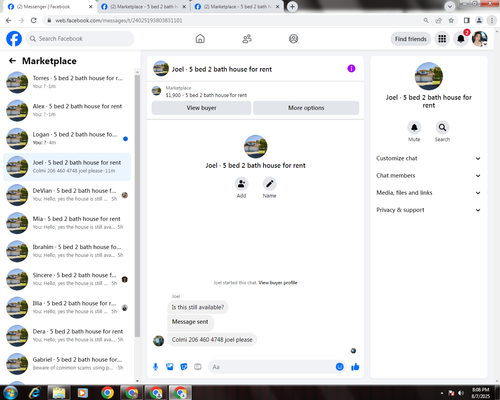Open the Friends icon in top navigation
Screen dimensions: 500x400
pyautogui.click(x=247, y=39)
